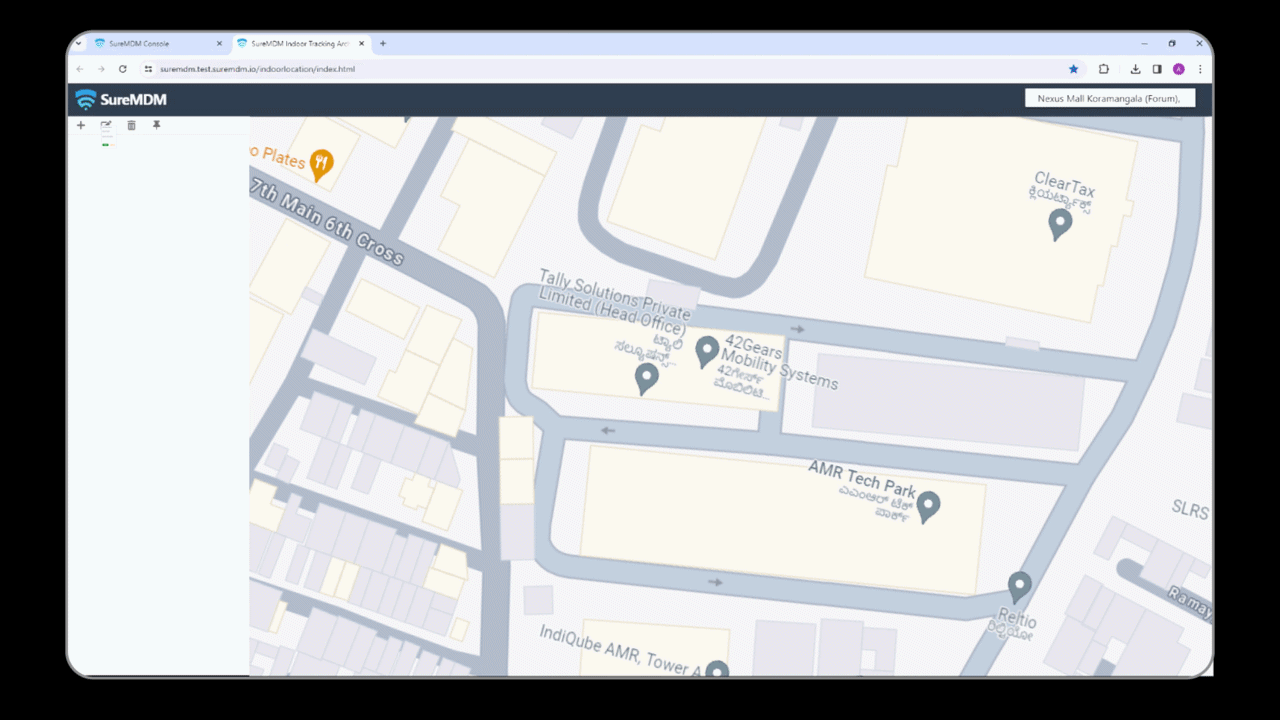Click the AMR Tech Park map pin
Viewport: 1280px width, 720px height.
pyautogui.click(x=929, y=507)
